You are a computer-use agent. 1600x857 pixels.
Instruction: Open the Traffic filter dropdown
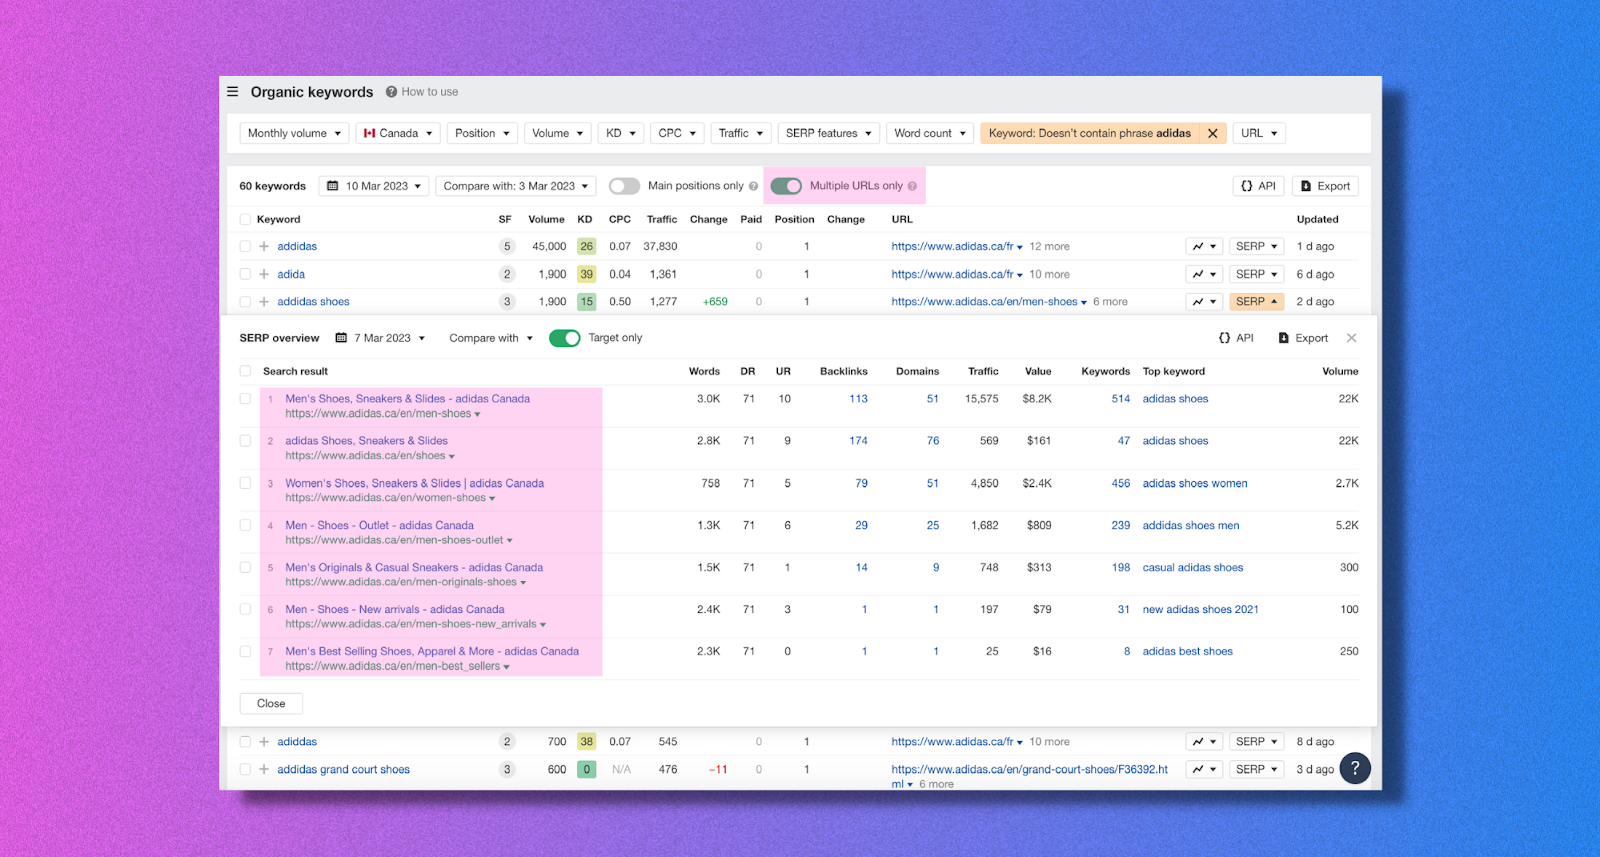[741, 133]
